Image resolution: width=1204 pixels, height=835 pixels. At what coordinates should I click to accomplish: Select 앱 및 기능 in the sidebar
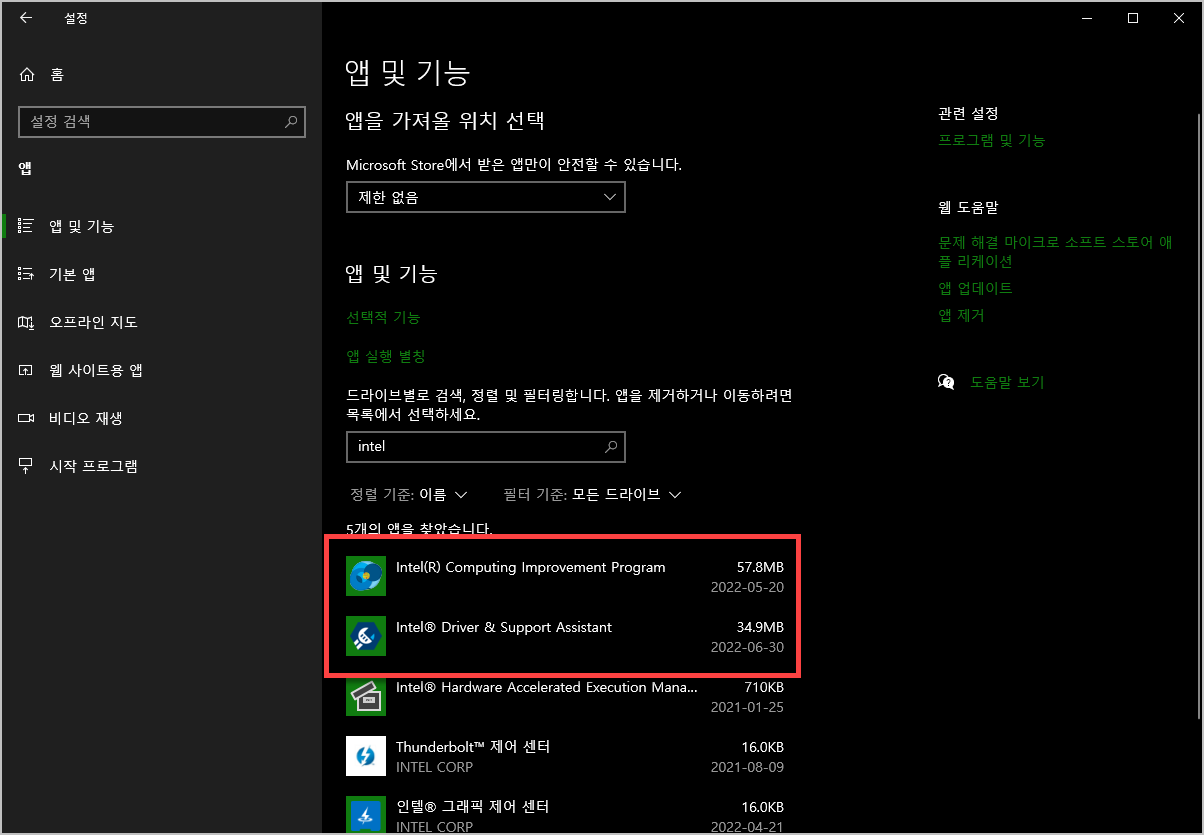tap(160, 226)
